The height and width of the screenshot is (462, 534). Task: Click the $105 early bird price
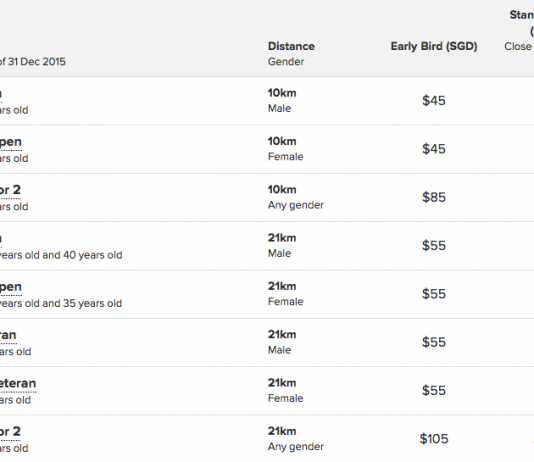pyautogui.click(x=434, y=439)
